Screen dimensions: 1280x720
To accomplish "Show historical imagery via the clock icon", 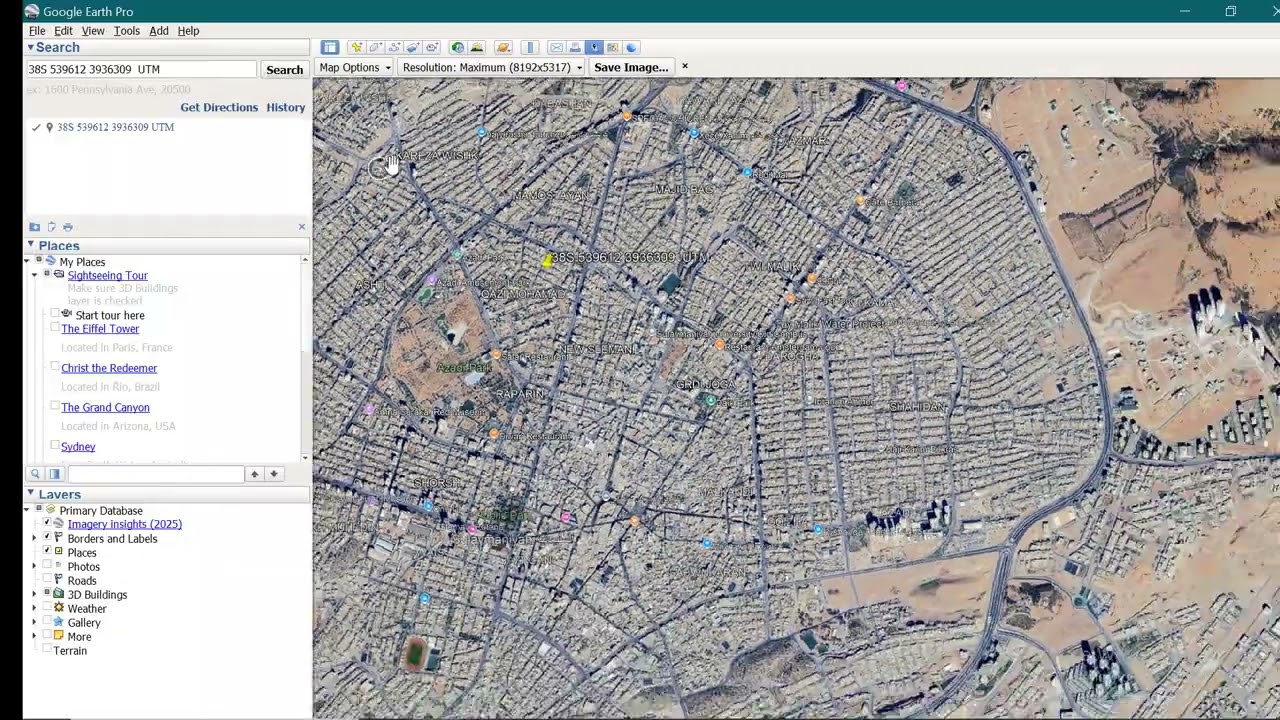I will pos(457,47).
